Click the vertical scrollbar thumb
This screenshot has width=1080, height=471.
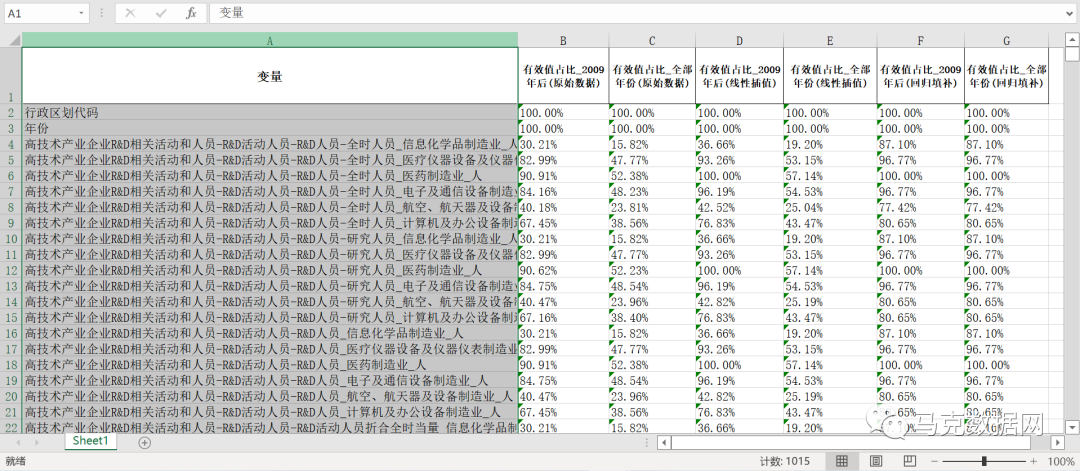coord(1072,54)
